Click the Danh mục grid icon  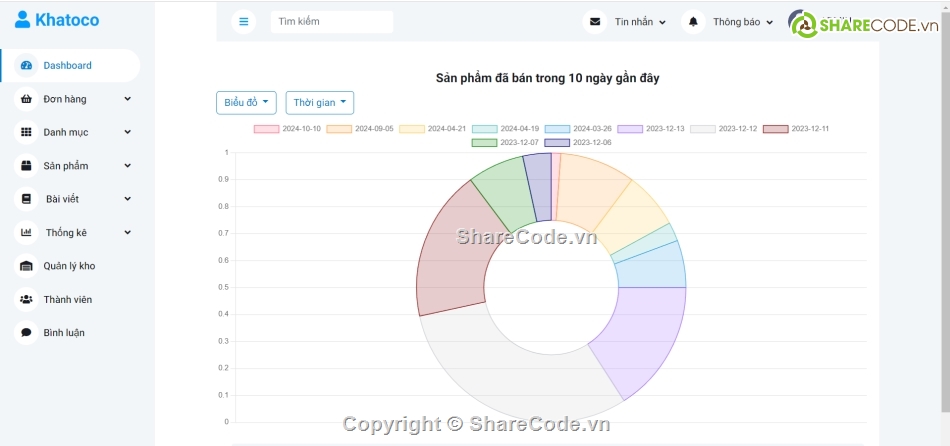[x=26, y=132]
